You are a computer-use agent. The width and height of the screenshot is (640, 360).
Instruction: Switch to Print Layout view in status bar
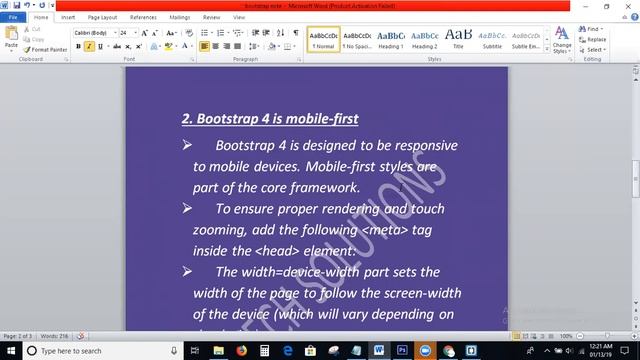516,336
